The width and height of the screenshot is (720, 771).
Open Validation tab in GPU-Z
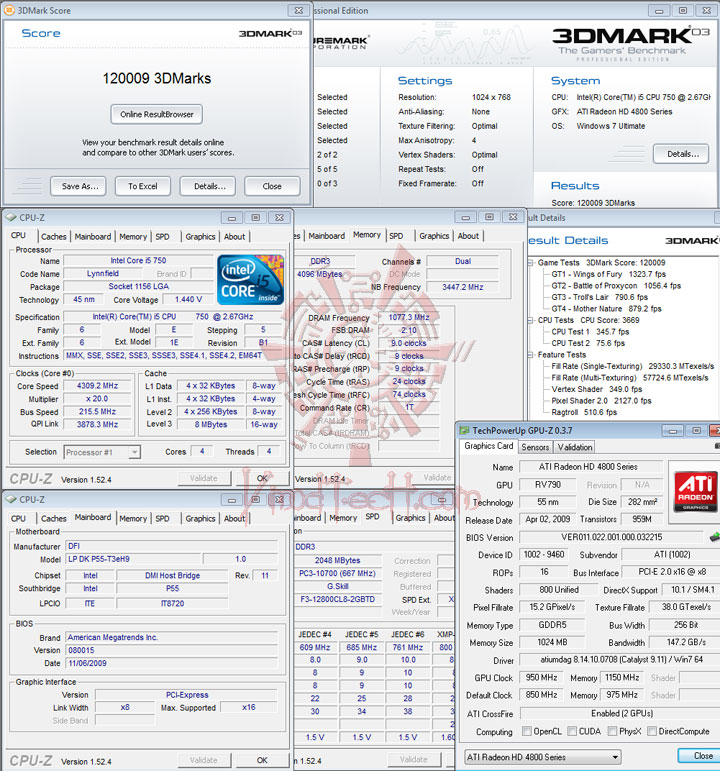click(x=574, y=447)
